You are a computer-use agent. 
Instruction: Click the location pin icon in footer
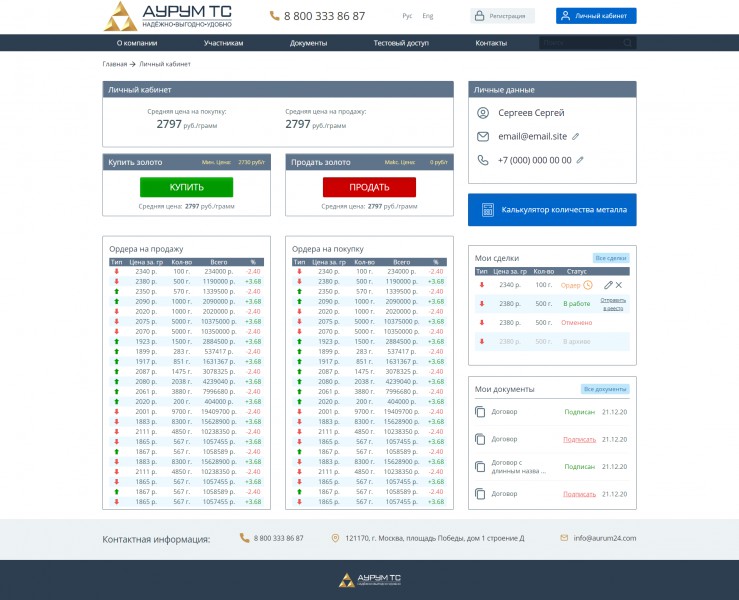[335, 538]
